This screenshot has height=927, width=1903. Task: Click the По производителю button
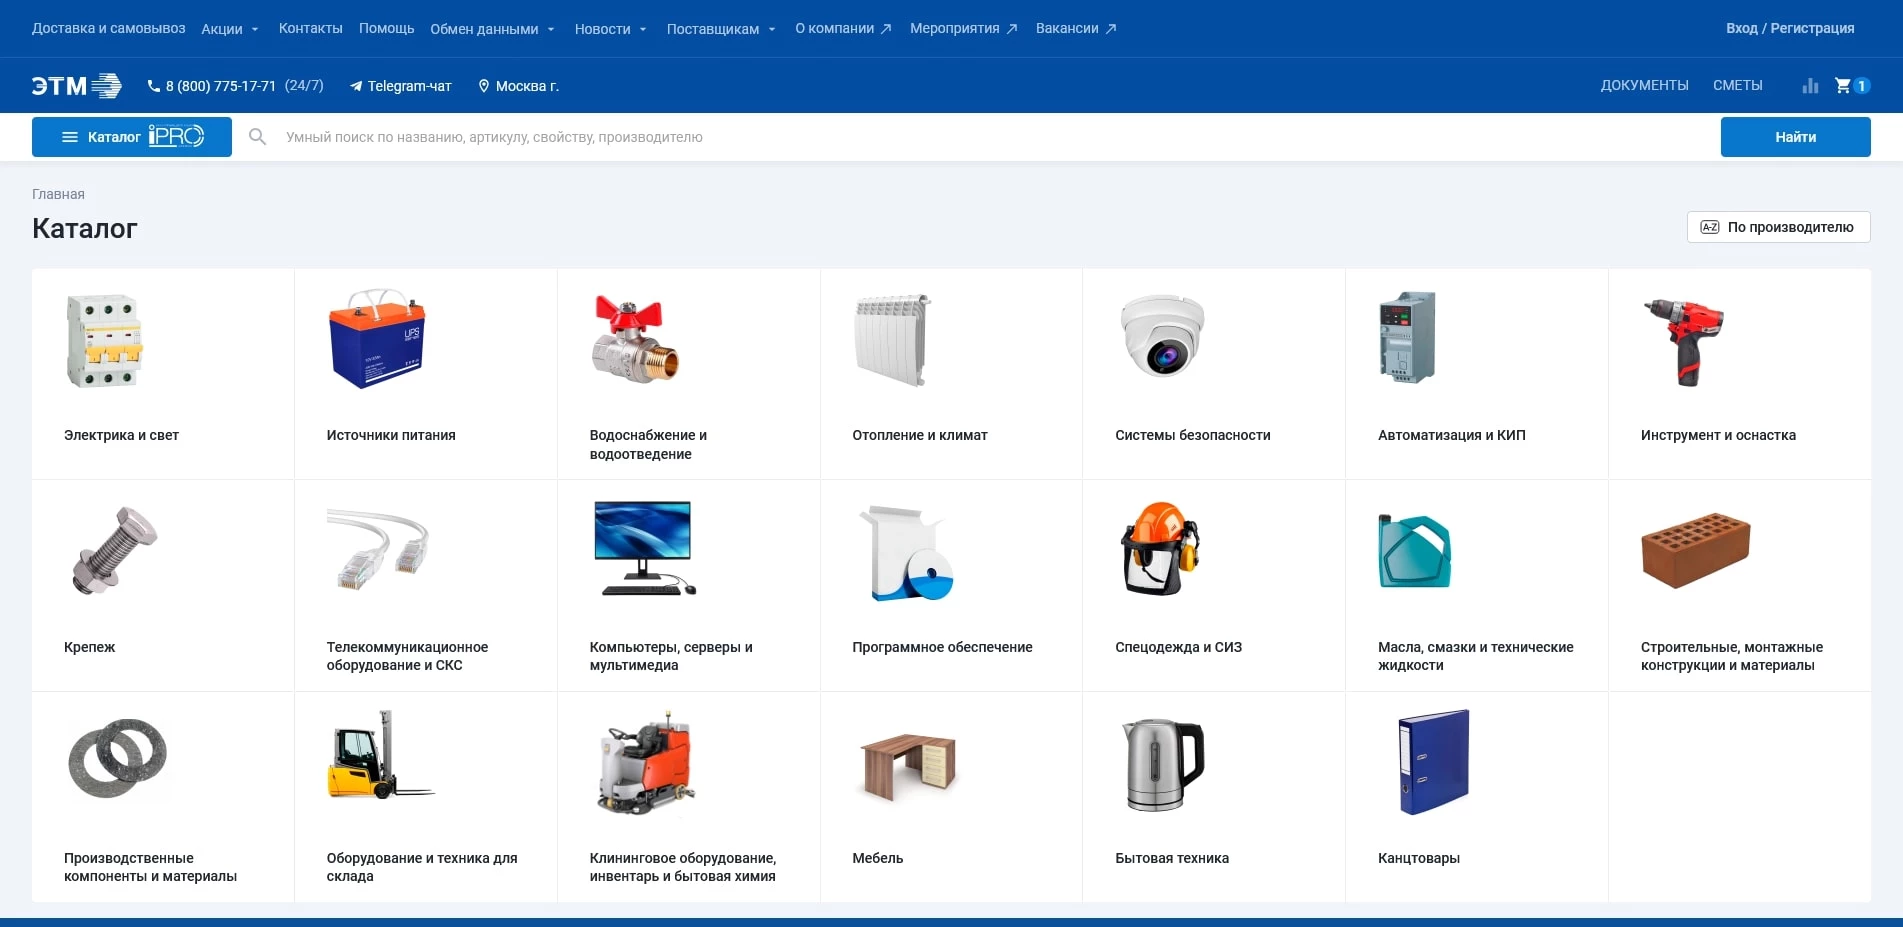click(1778, 227)
